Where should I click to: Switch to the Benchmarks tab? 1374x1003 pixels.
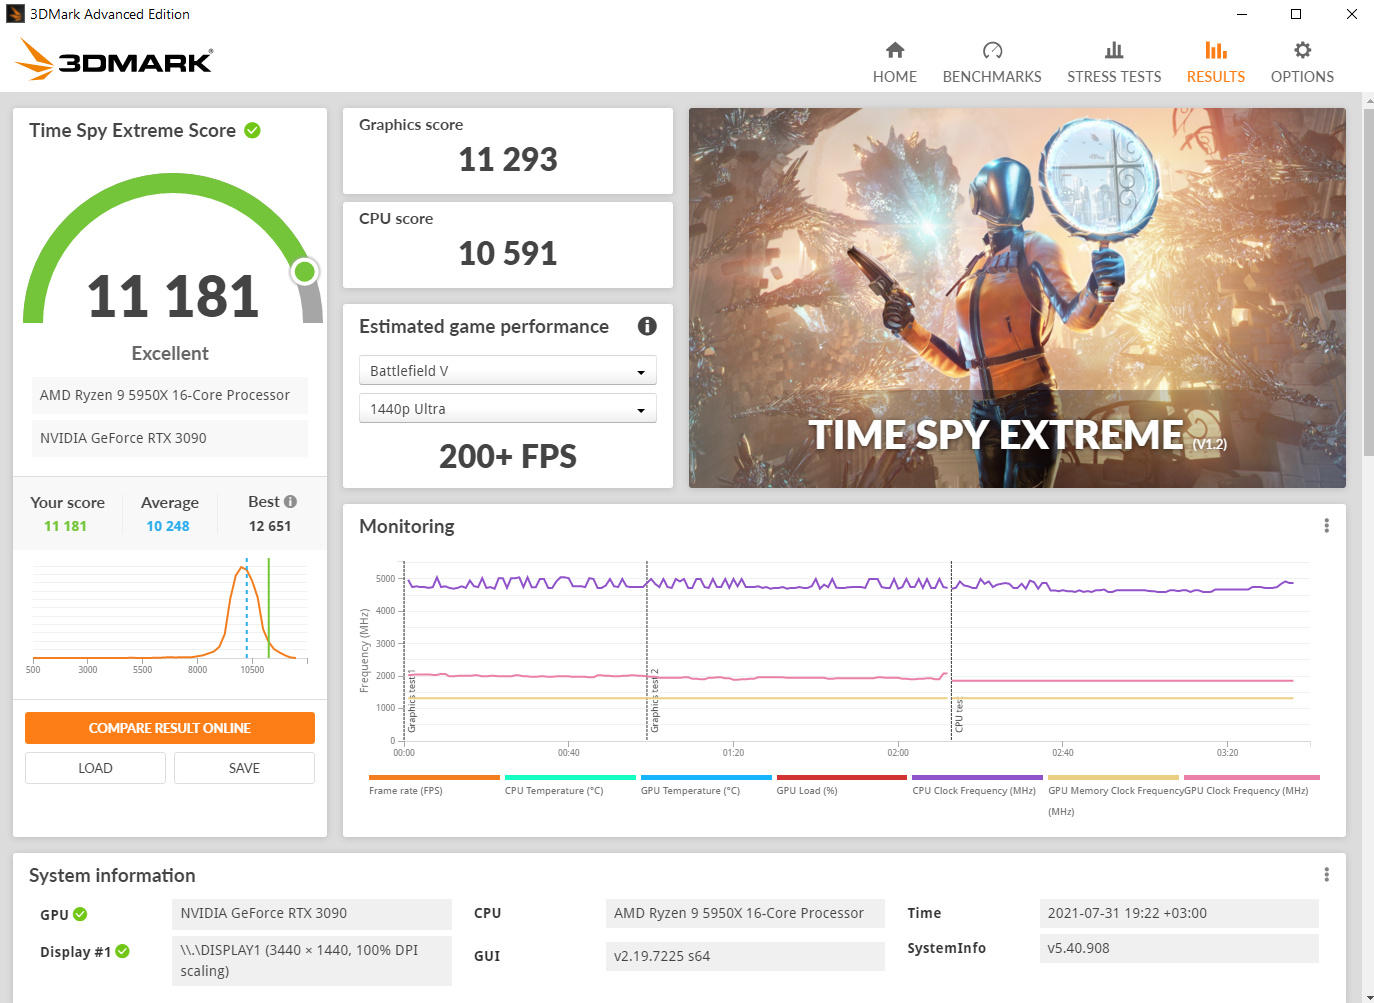992,62
